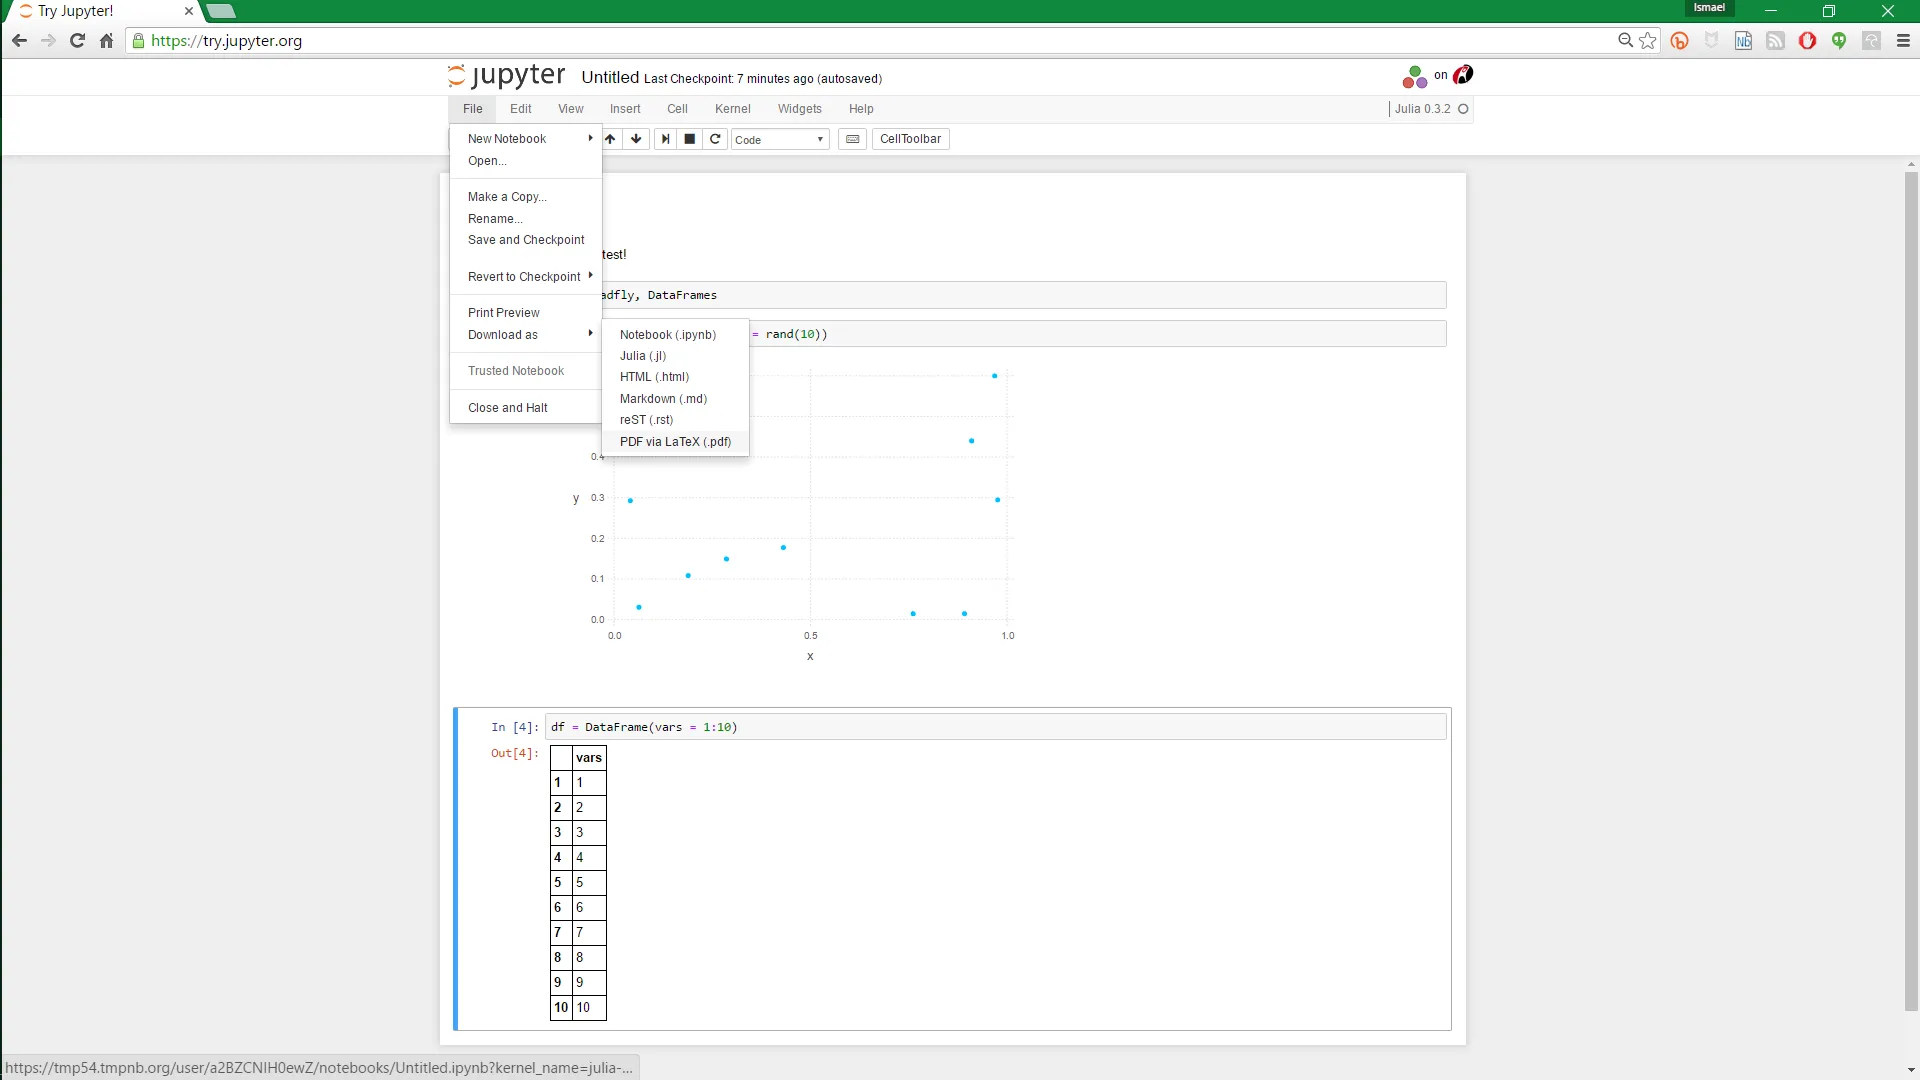The width and height of the screenshot is (1920, 1080).
Task: Open the Code cell type dropdown
Action: (x=779, y=140)
